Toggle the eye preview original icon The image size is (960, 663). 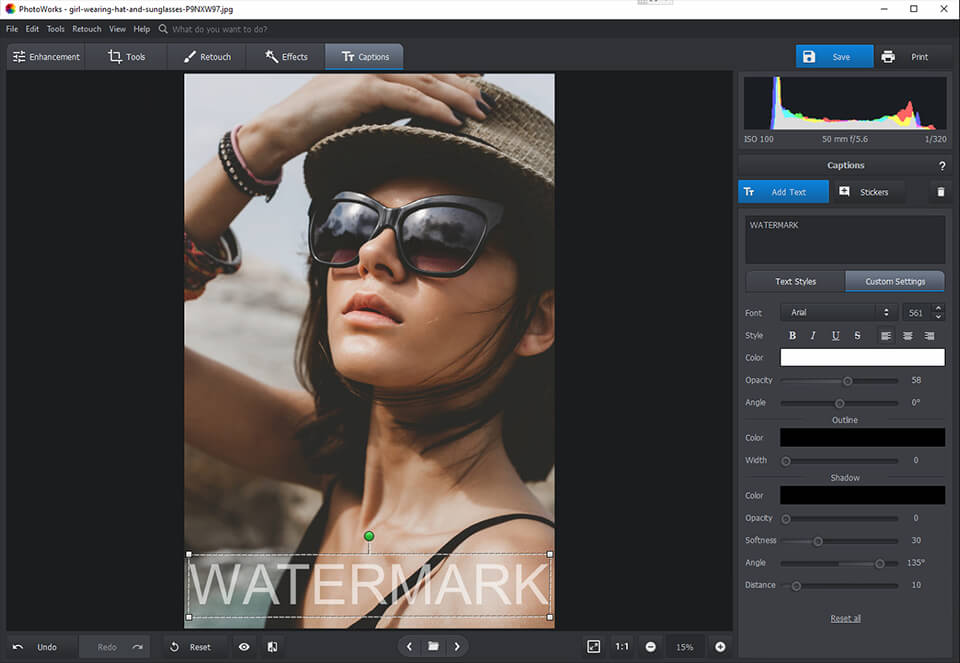(244, 647)
